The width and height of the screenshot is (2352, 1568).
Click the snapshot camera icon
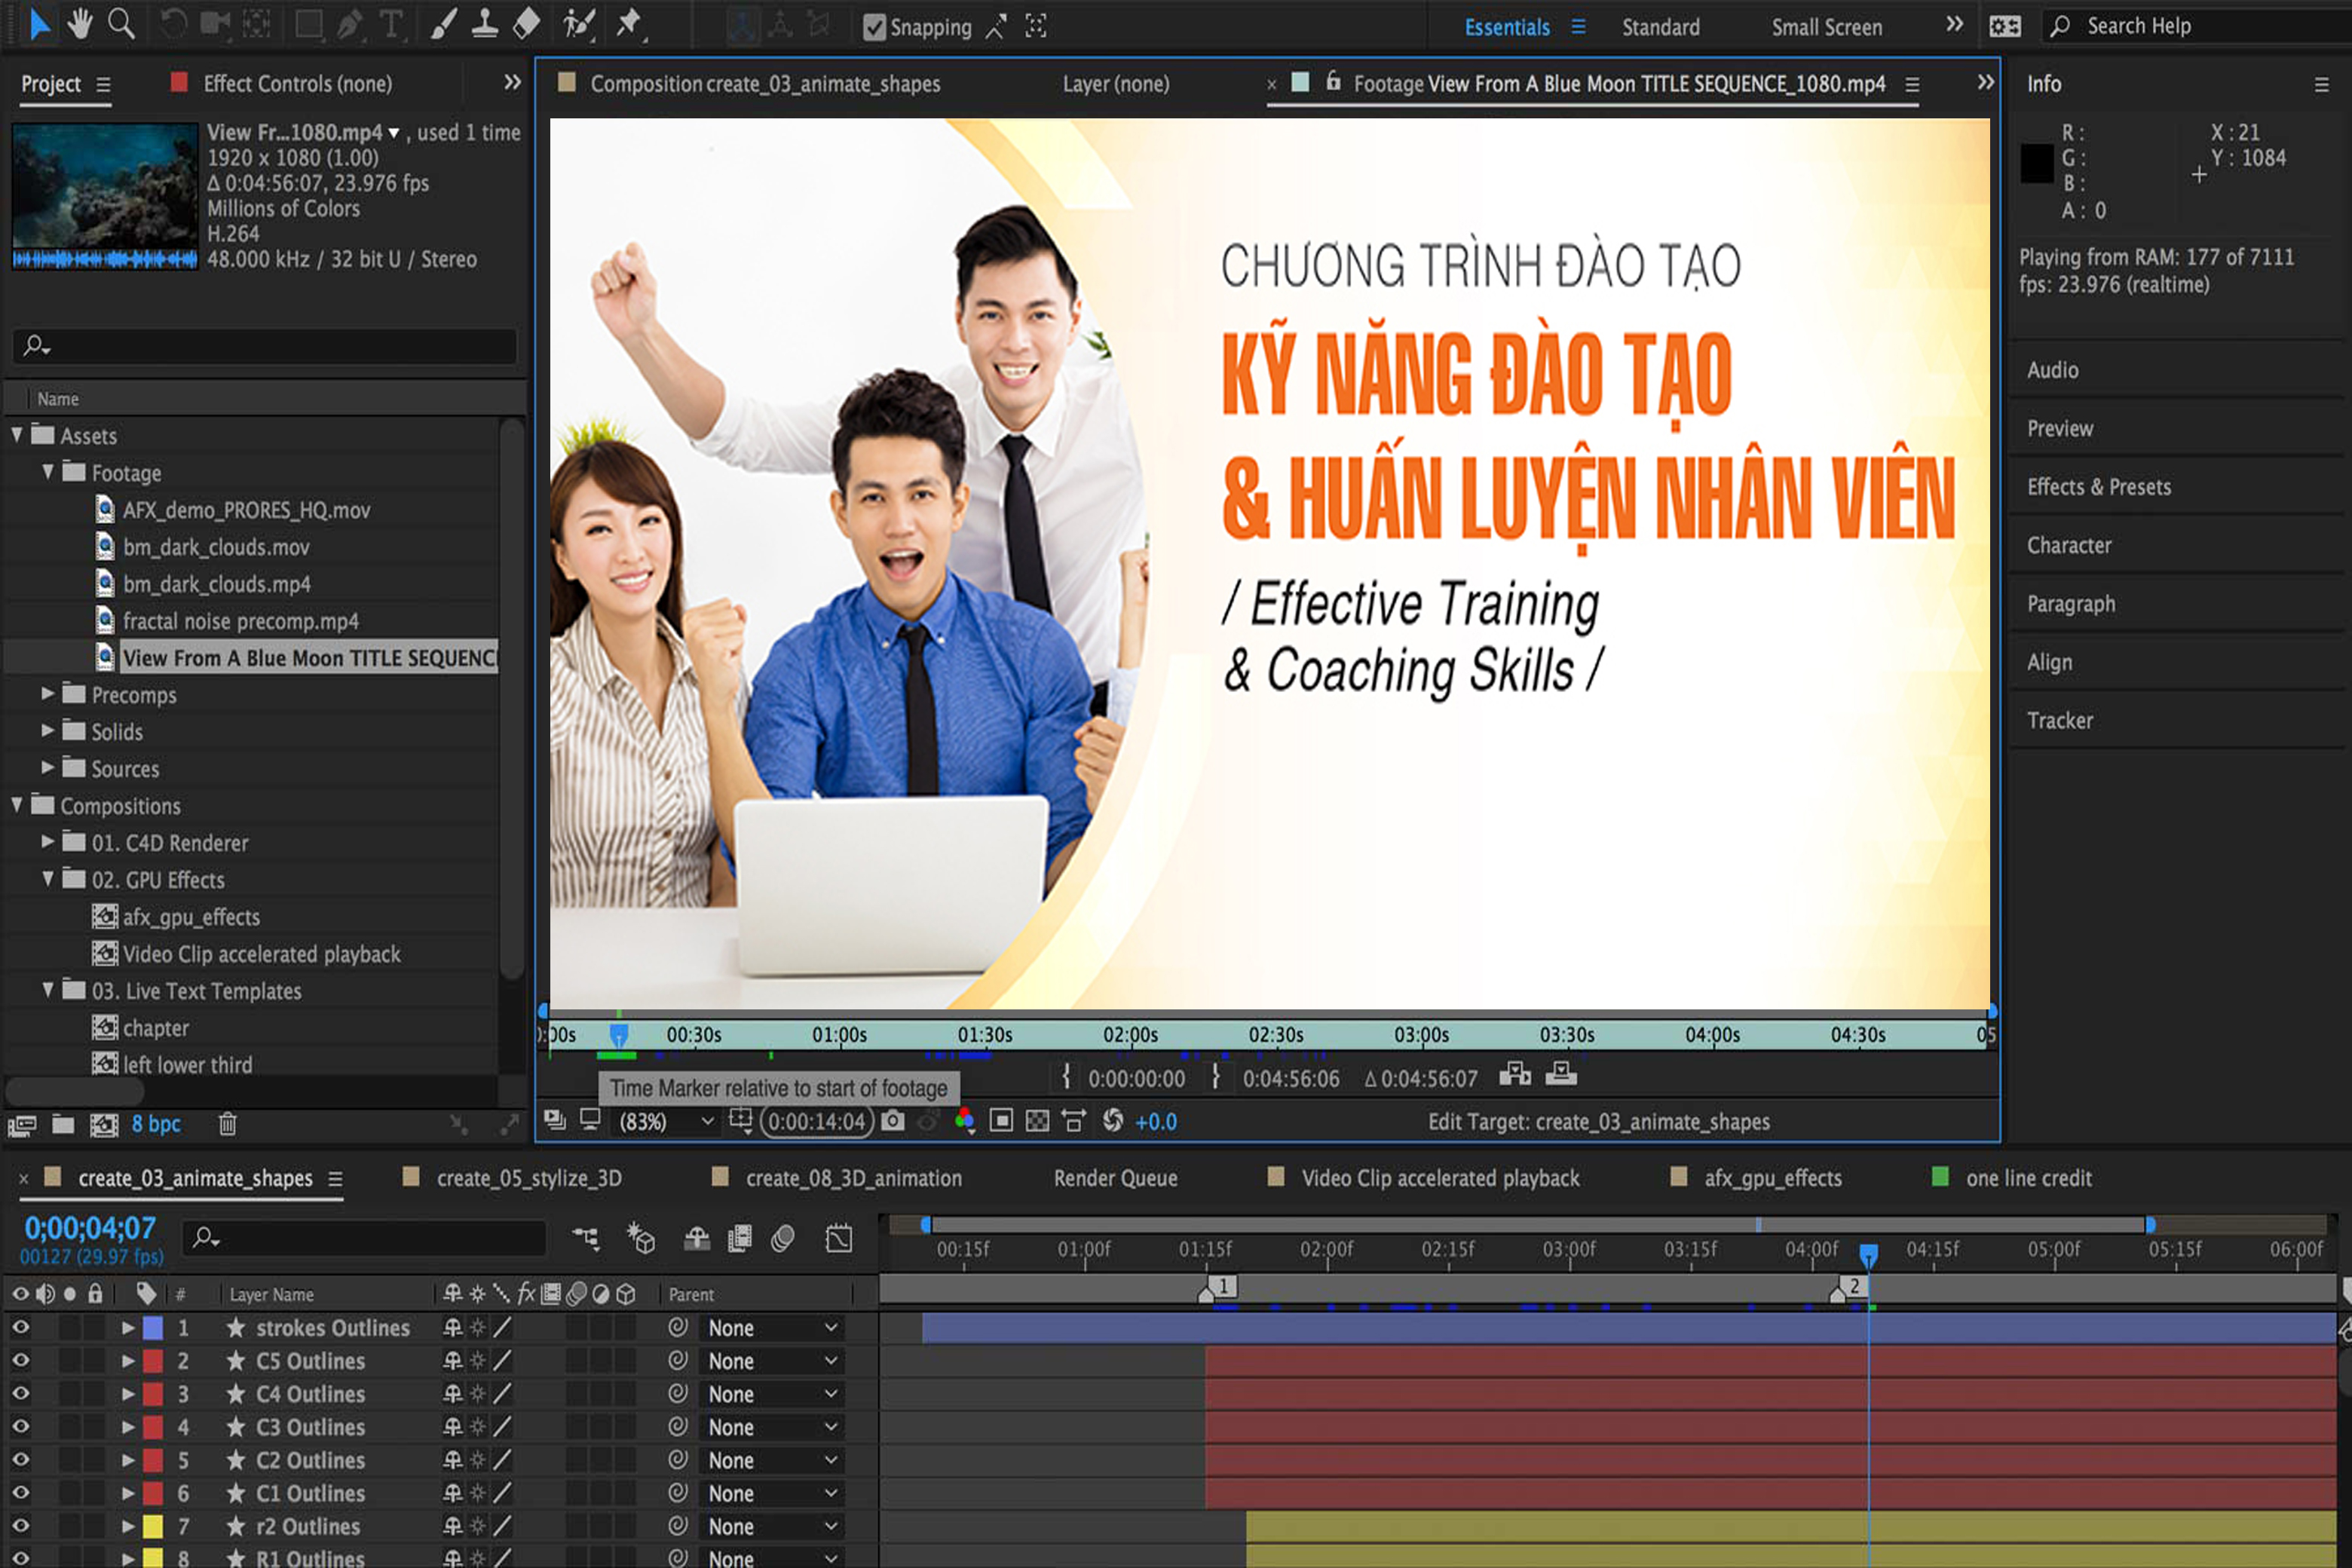click(893, 1121)
